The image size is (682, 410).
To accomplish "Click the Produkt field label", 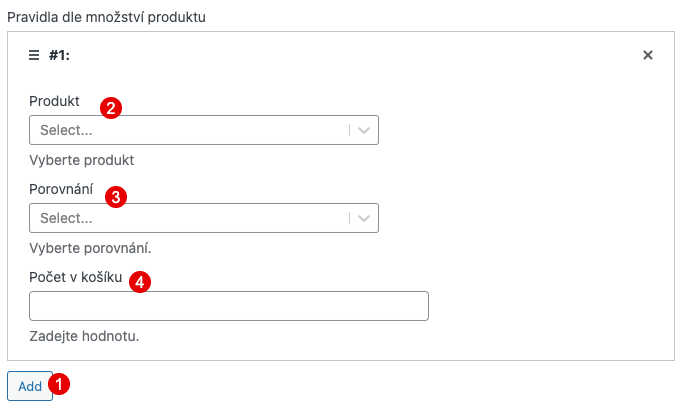I will coord(54,101).
